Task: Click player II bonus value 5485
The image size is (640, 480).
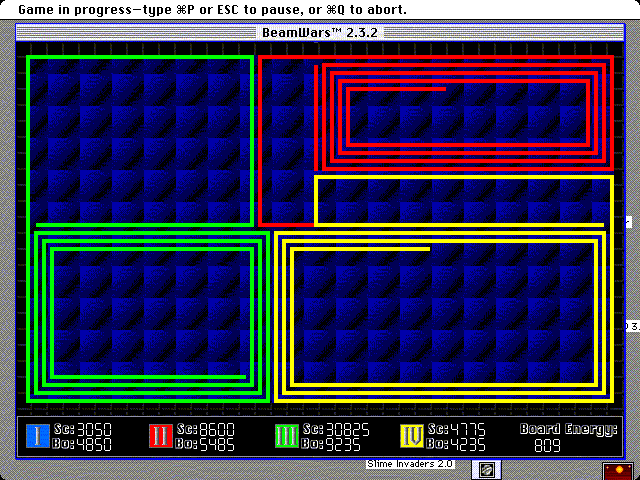Action: click(214, 444)
